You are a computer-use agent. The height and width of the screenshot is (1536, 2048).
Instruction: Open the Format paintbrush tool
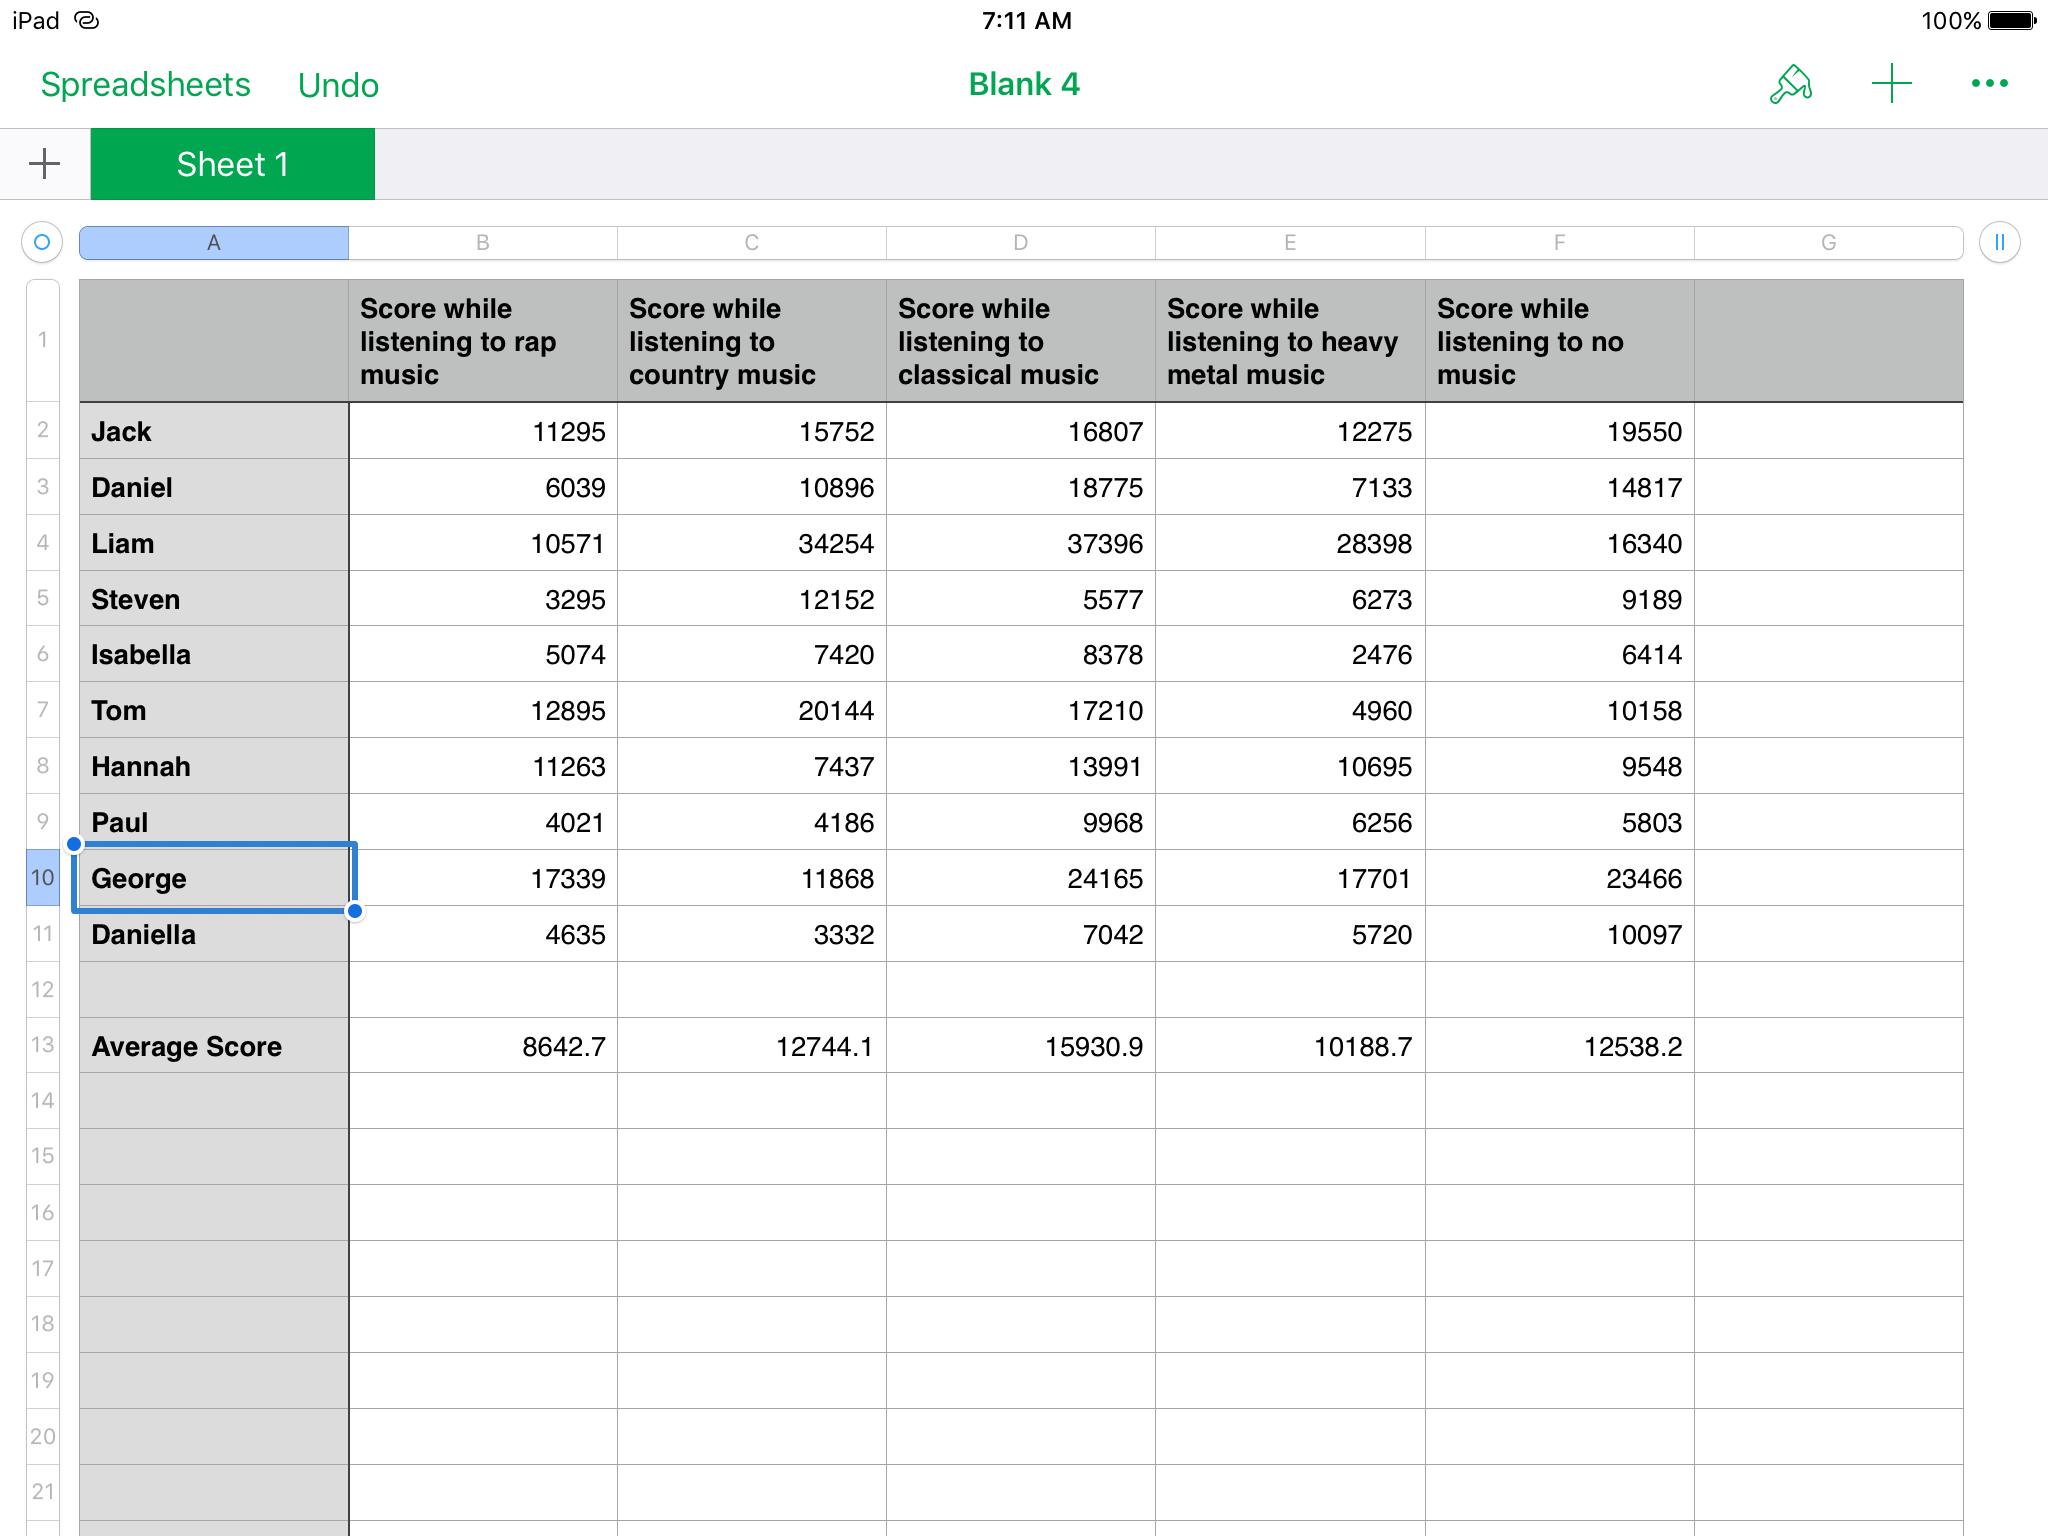[1790, 84]
